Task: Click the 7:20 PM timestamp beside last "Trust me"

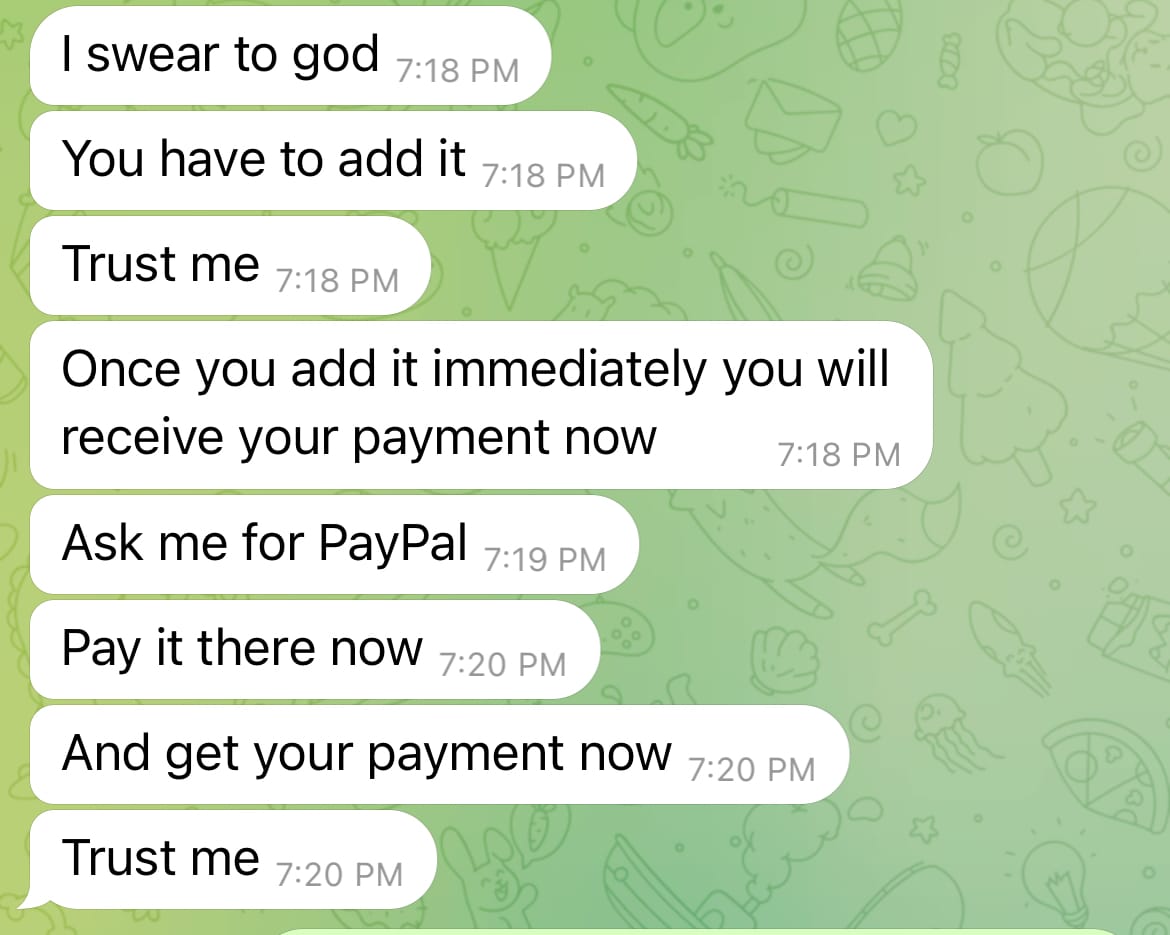Action: point(340,875)
